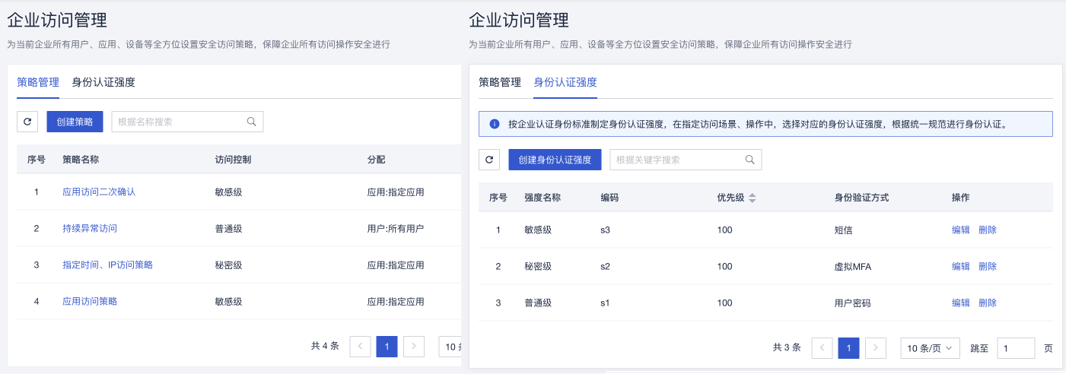
Task: Select 策略管理 tab in right panel
Action: tap(500, 82)
